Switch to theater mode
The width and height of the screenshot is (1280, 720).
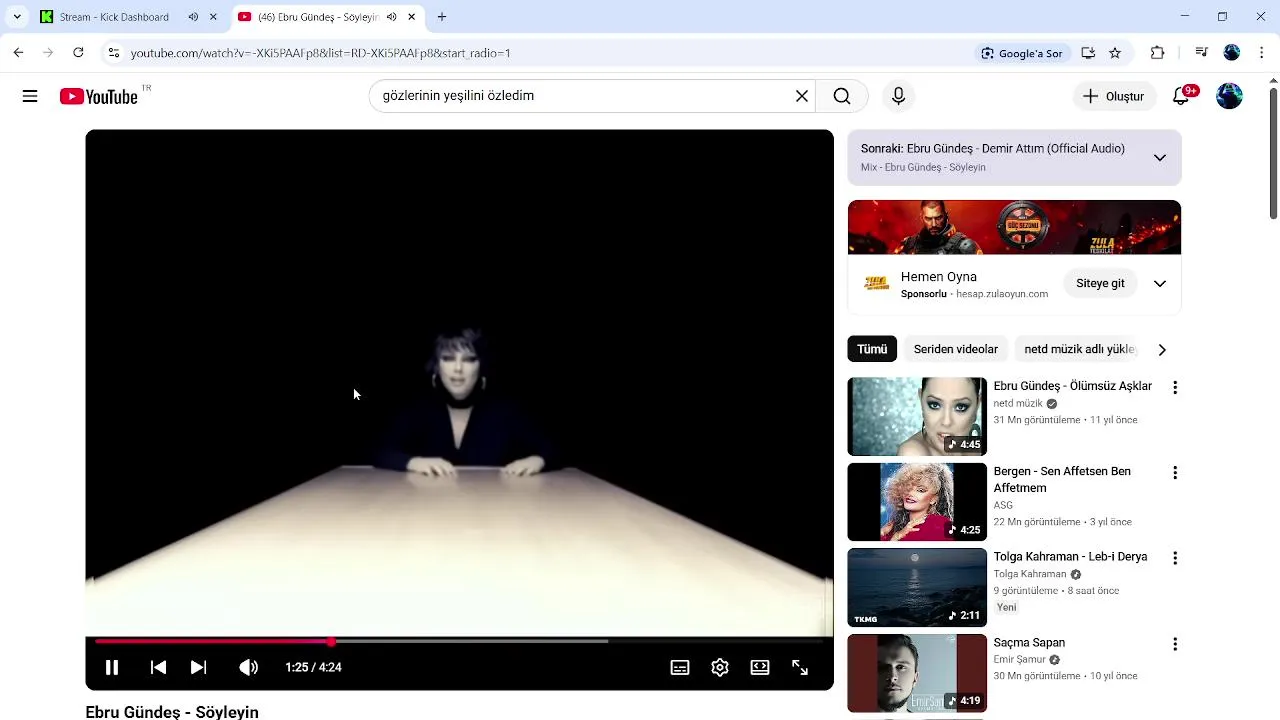point(760,667)
